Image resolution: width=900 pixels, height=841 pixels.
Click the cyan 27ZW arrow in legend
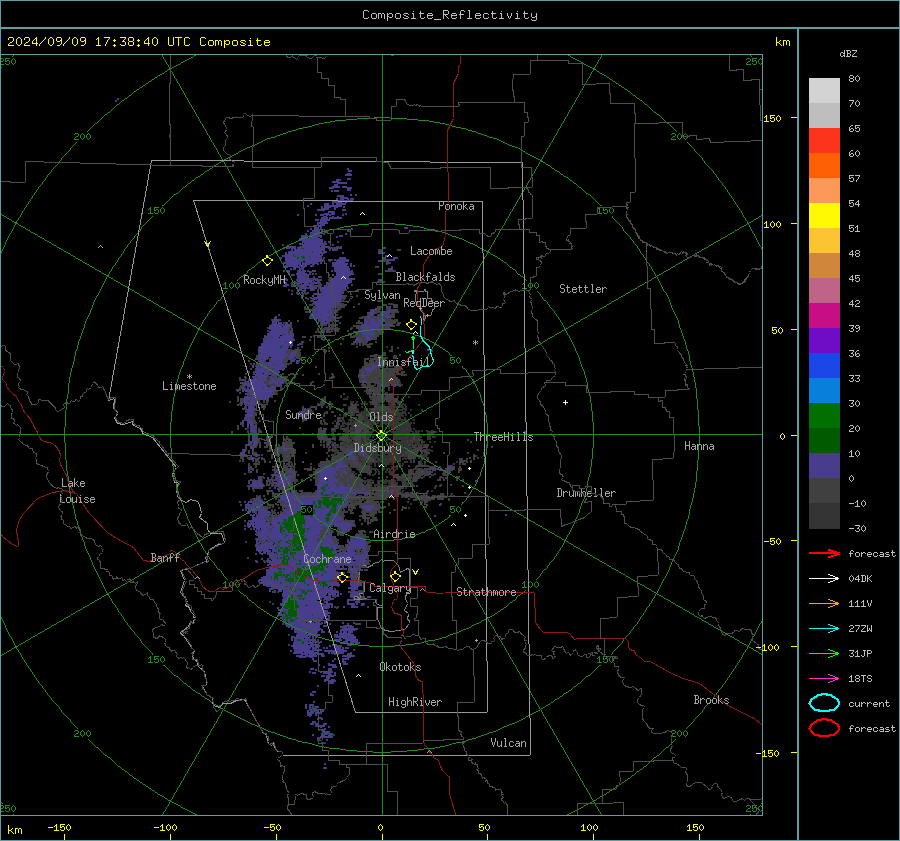[x=824, y=629]
